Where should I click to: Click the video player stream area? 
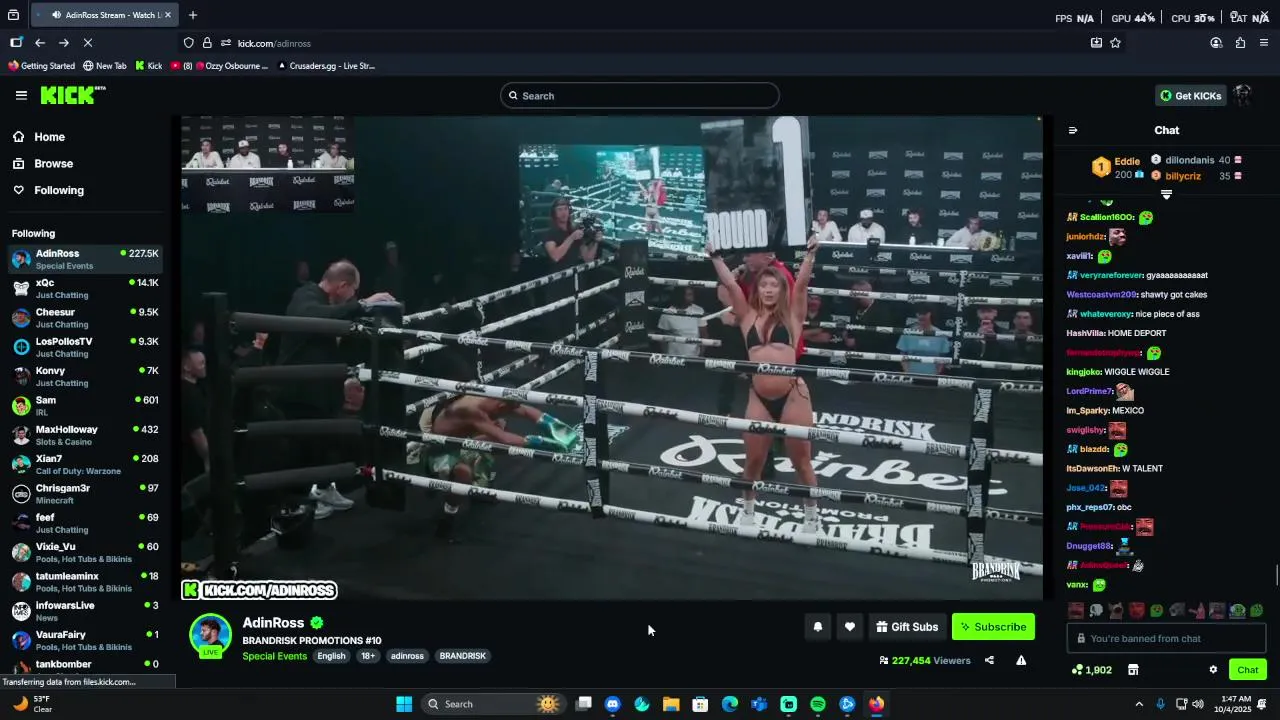(612, 358)
